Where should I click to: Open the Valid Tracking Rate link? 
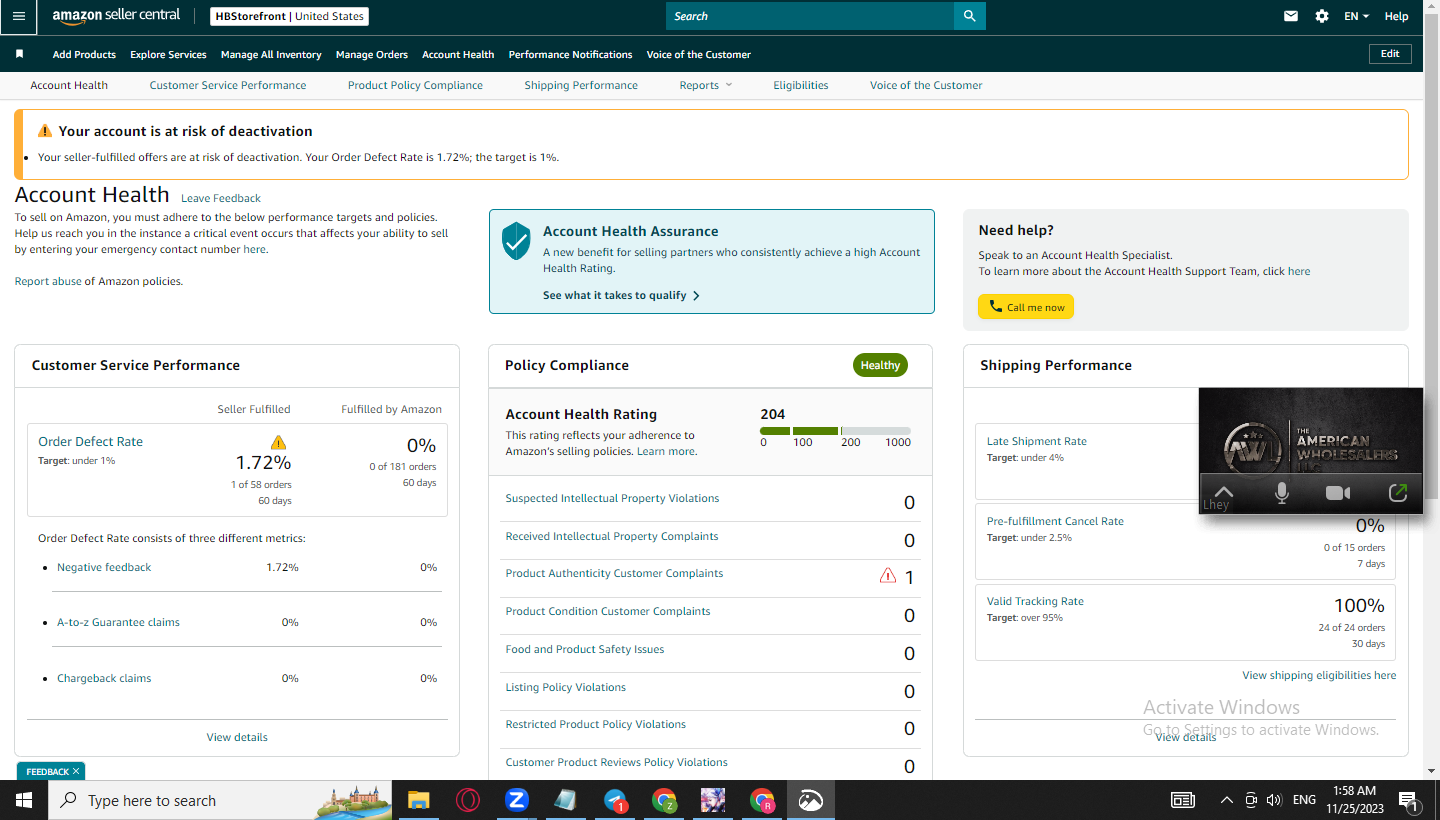(x=1035, y=601)
